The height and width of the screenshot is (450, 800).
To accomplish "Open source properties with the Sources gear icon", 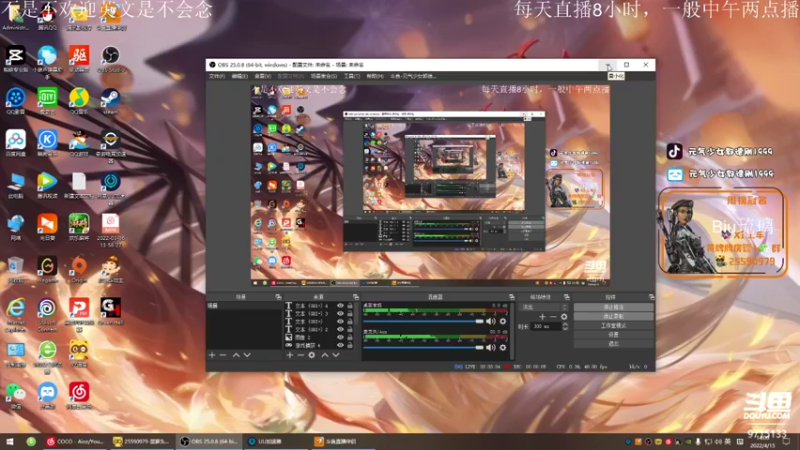I will pos(312,355).
